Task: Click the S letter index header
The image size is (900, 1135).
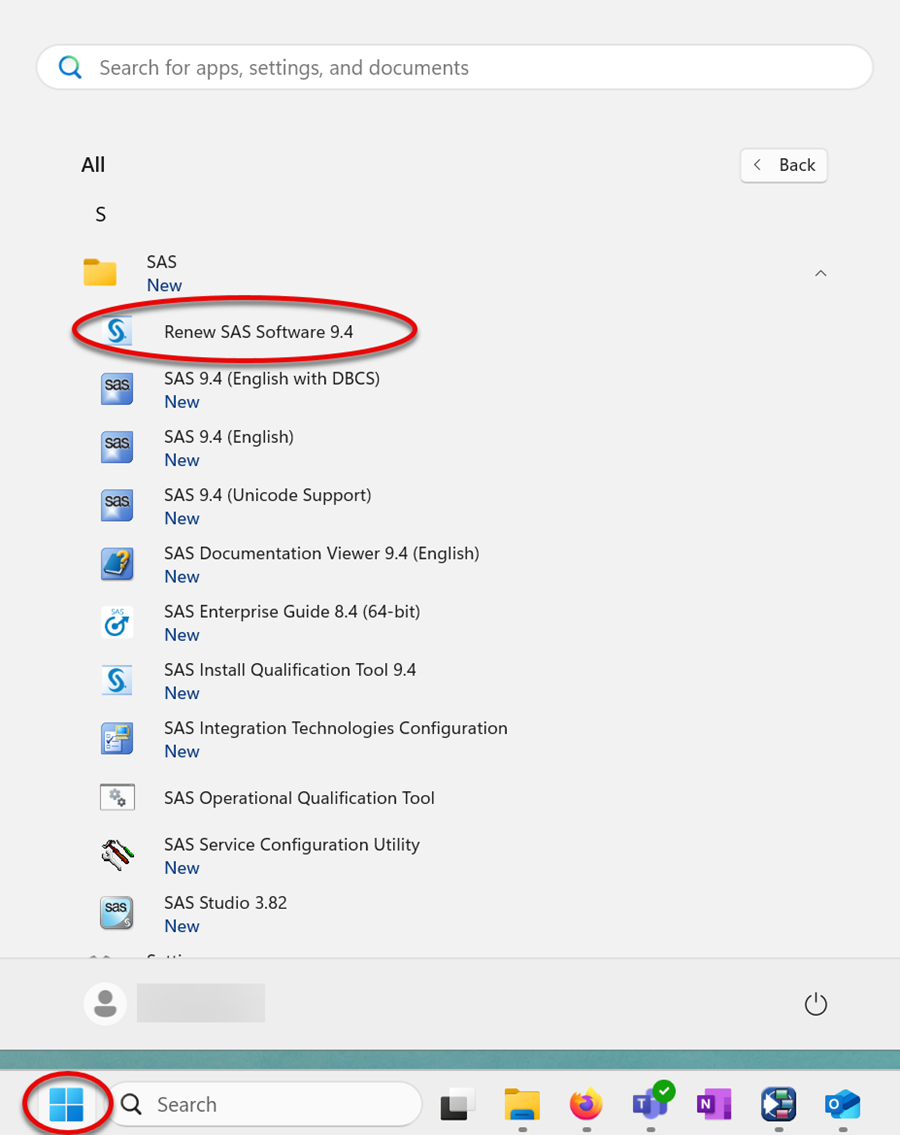Action: (101, 214)
